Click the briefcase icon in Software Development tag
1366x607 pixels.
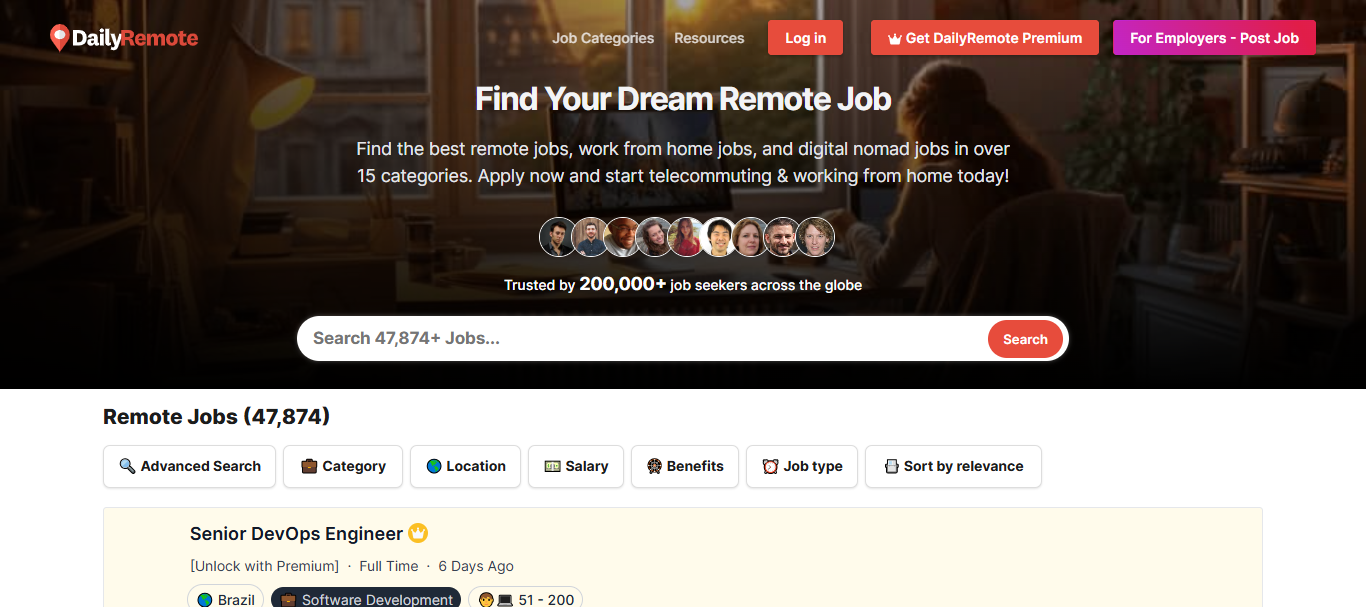click(x=288, y=600)
